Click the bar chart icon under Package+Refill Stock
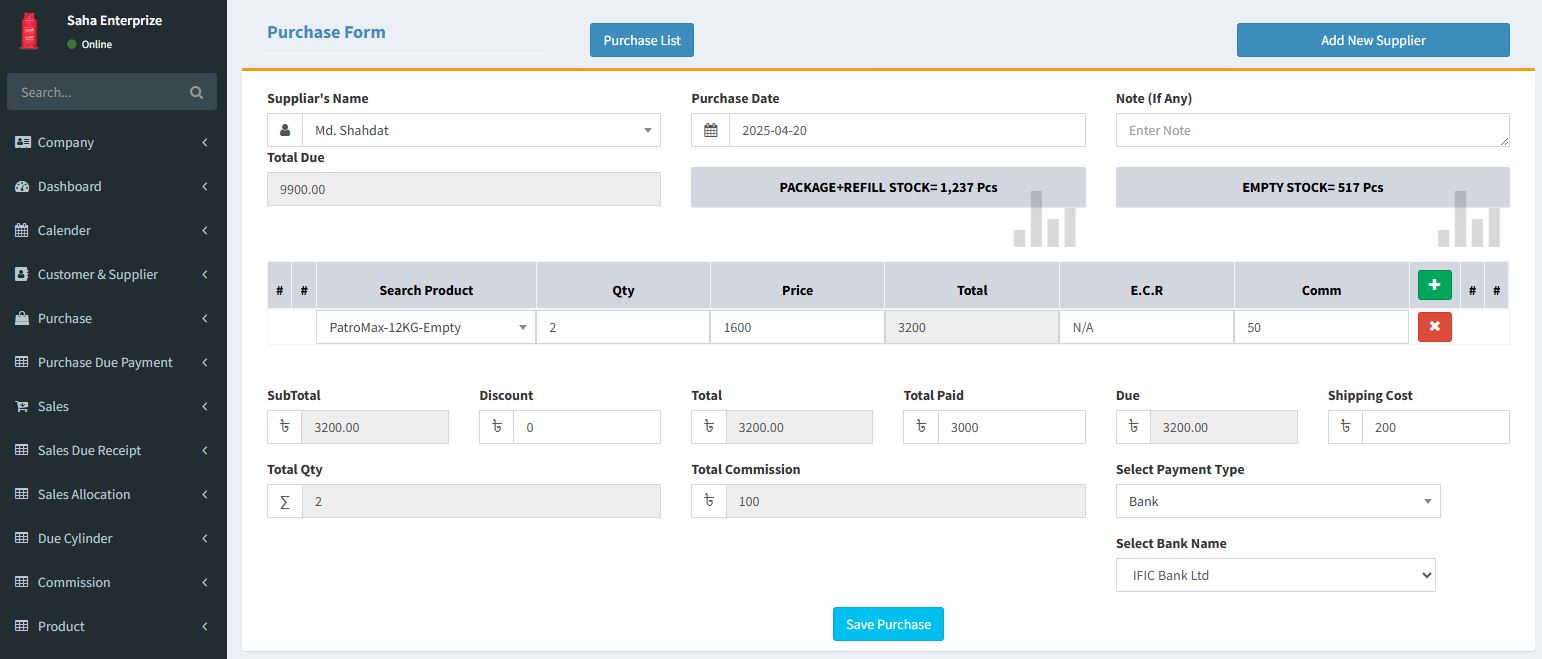Viewport: 1542px width, 659px height. tap(1044, 219)
